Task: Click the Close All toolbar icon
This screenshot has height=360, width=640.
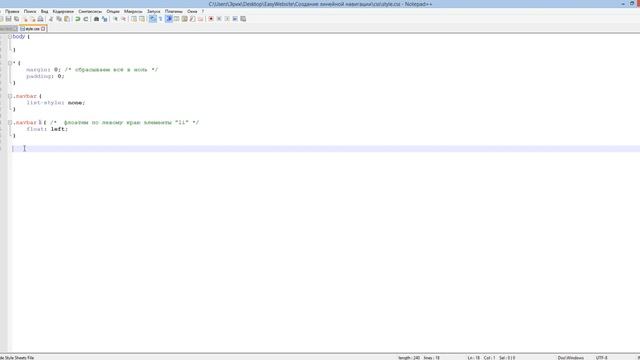Action: (33, 19)
